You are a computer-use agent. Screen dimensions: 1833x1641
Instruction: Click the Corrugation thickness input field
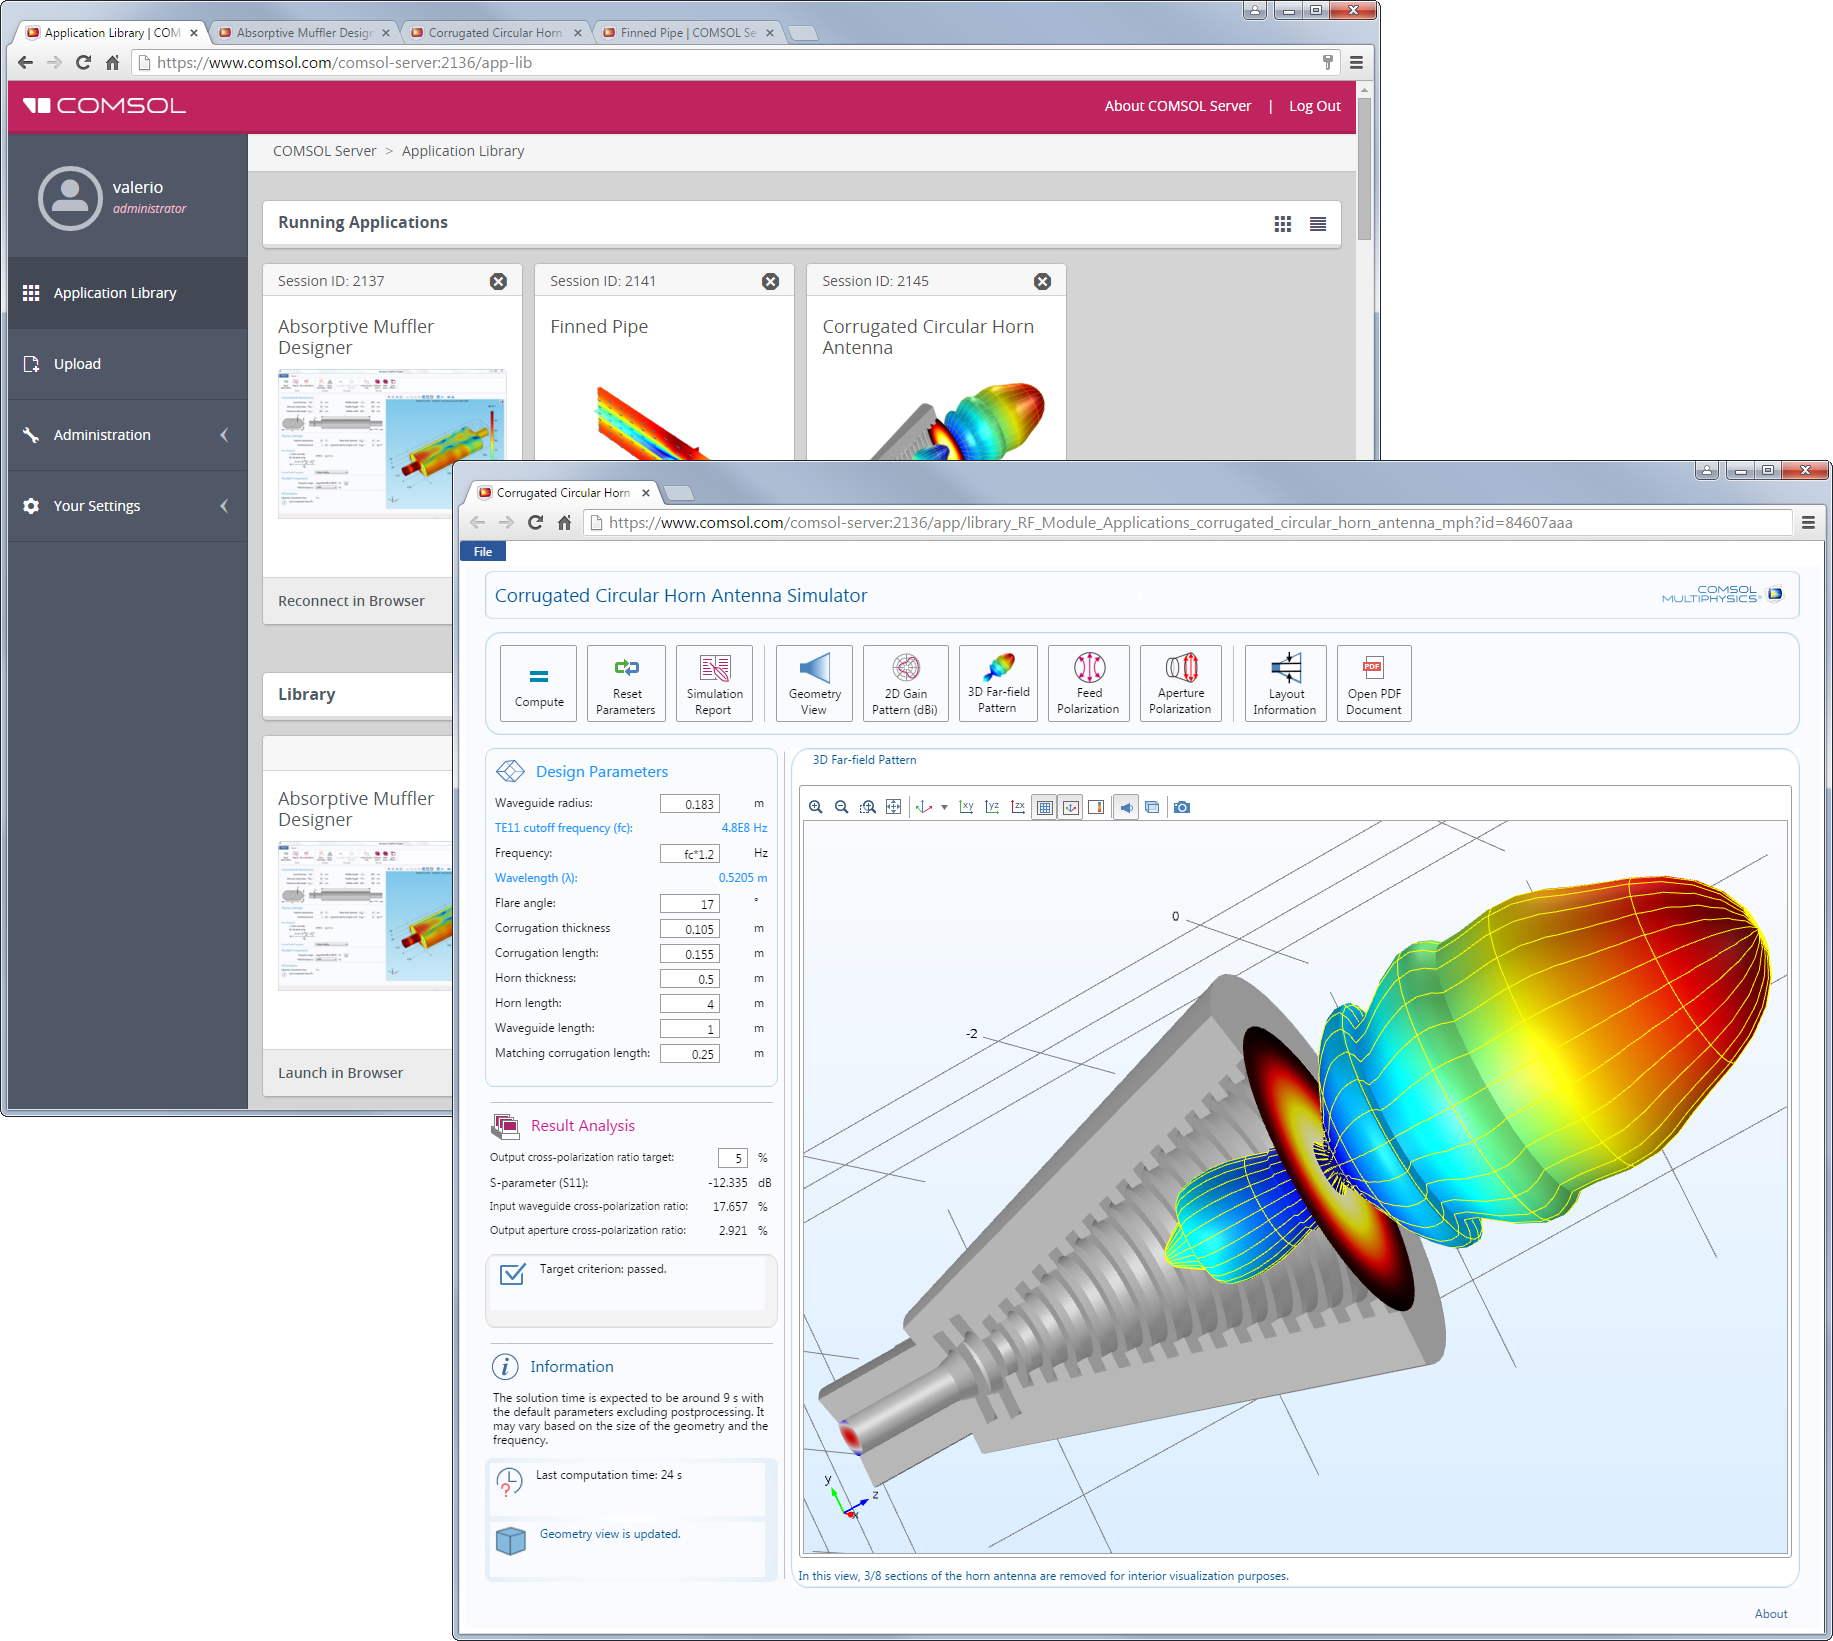click(x=690, y=929)
